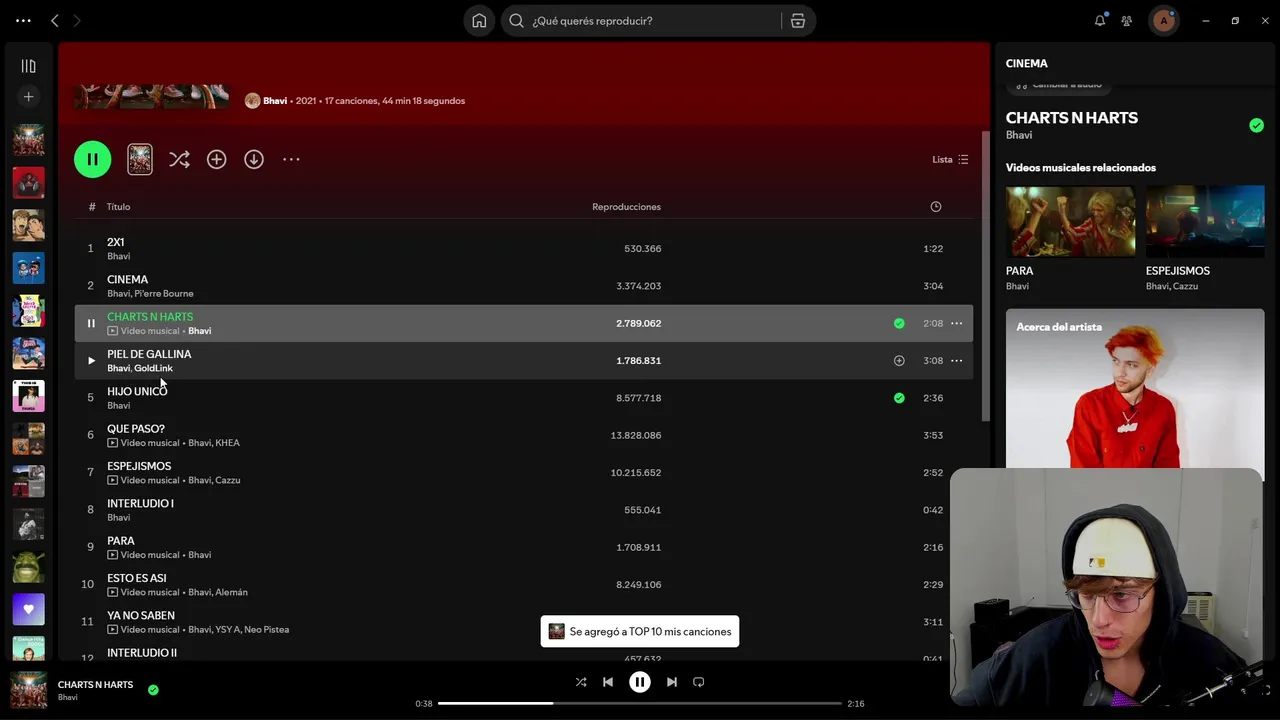
Task: Open the KHEA artist link
Action: (227, 443)
